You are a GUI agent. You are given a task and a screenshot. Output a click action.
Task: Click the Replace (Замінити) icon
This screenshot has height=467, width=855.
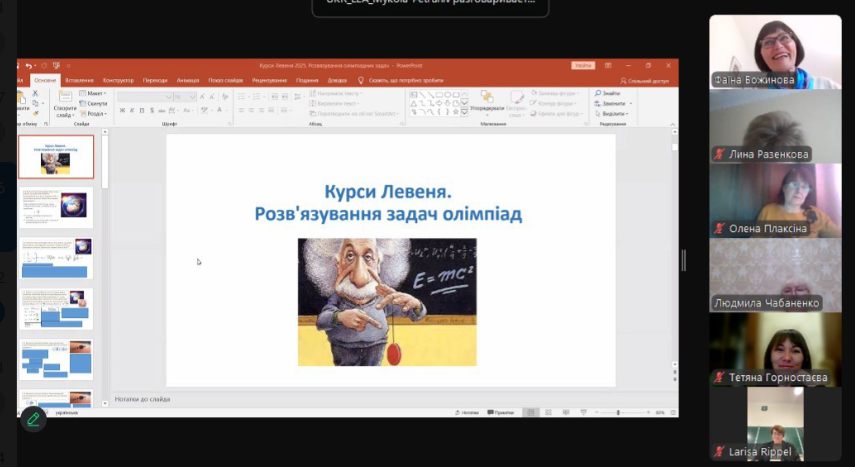coord(611,103)
